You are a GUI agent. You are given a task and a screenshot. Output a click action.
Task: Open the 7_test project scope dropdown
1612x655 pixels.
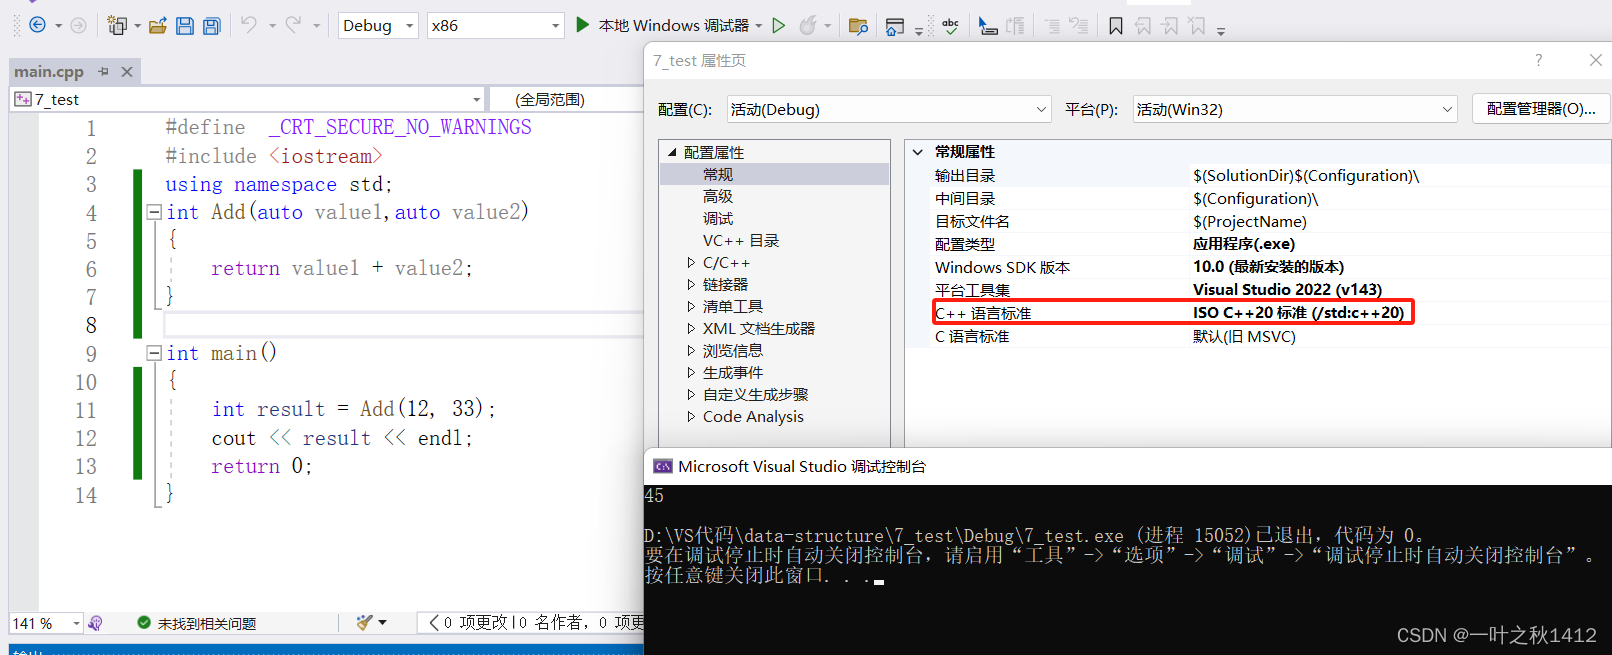247,99
